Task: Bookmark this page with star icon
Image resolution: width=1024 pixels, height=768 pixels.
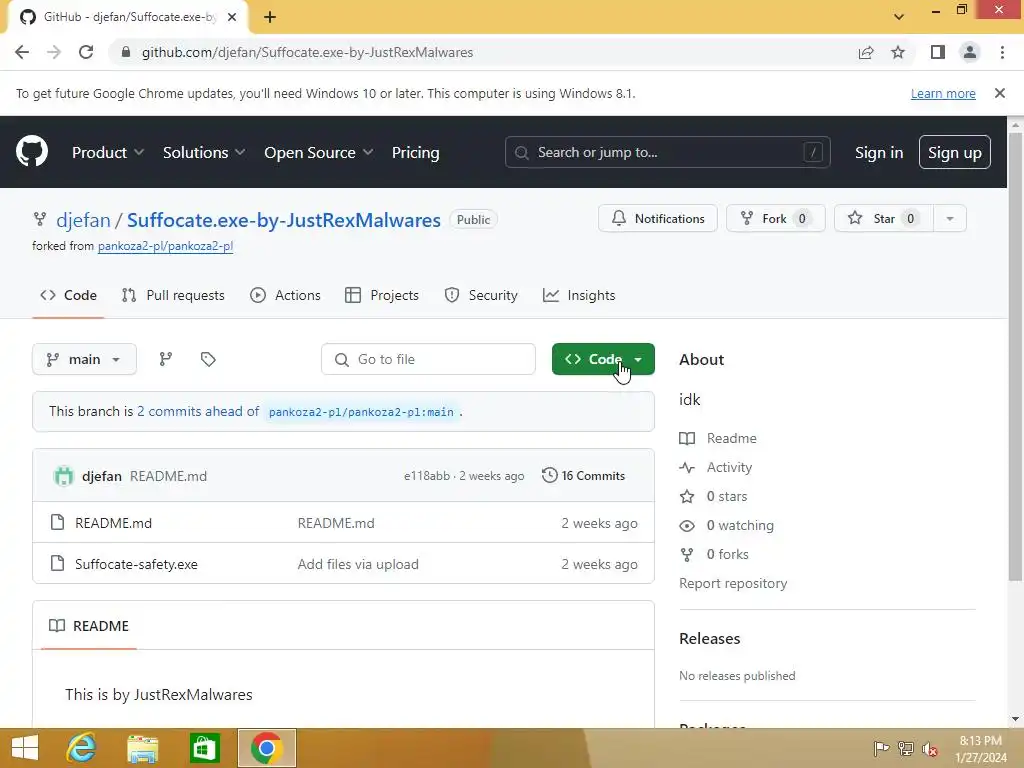Action: 898,52
